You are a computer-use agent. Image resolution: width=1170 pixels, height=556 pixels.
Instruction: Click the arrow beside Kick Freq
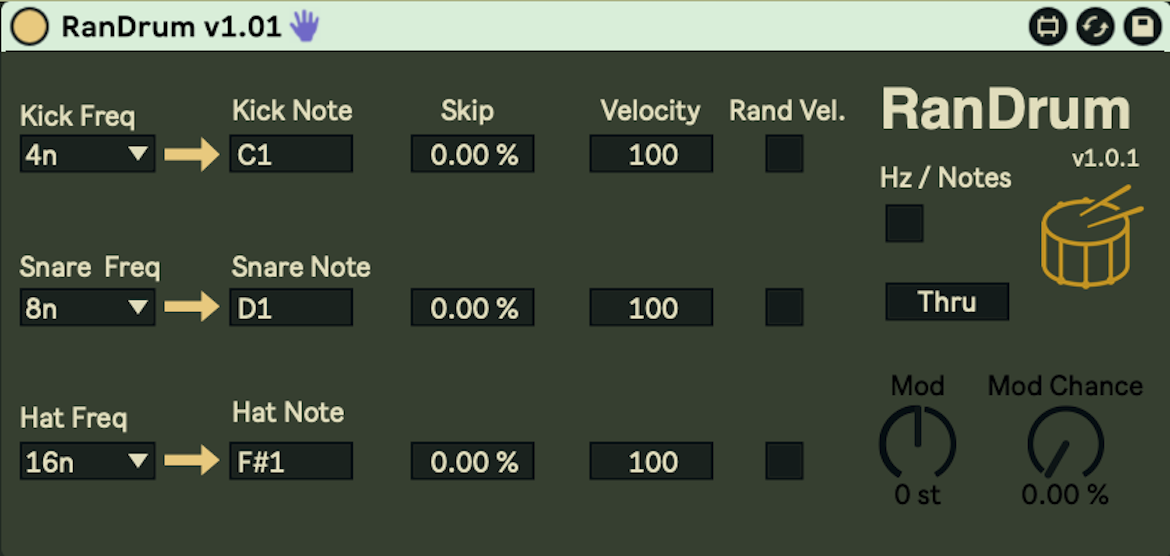point(190,155)
